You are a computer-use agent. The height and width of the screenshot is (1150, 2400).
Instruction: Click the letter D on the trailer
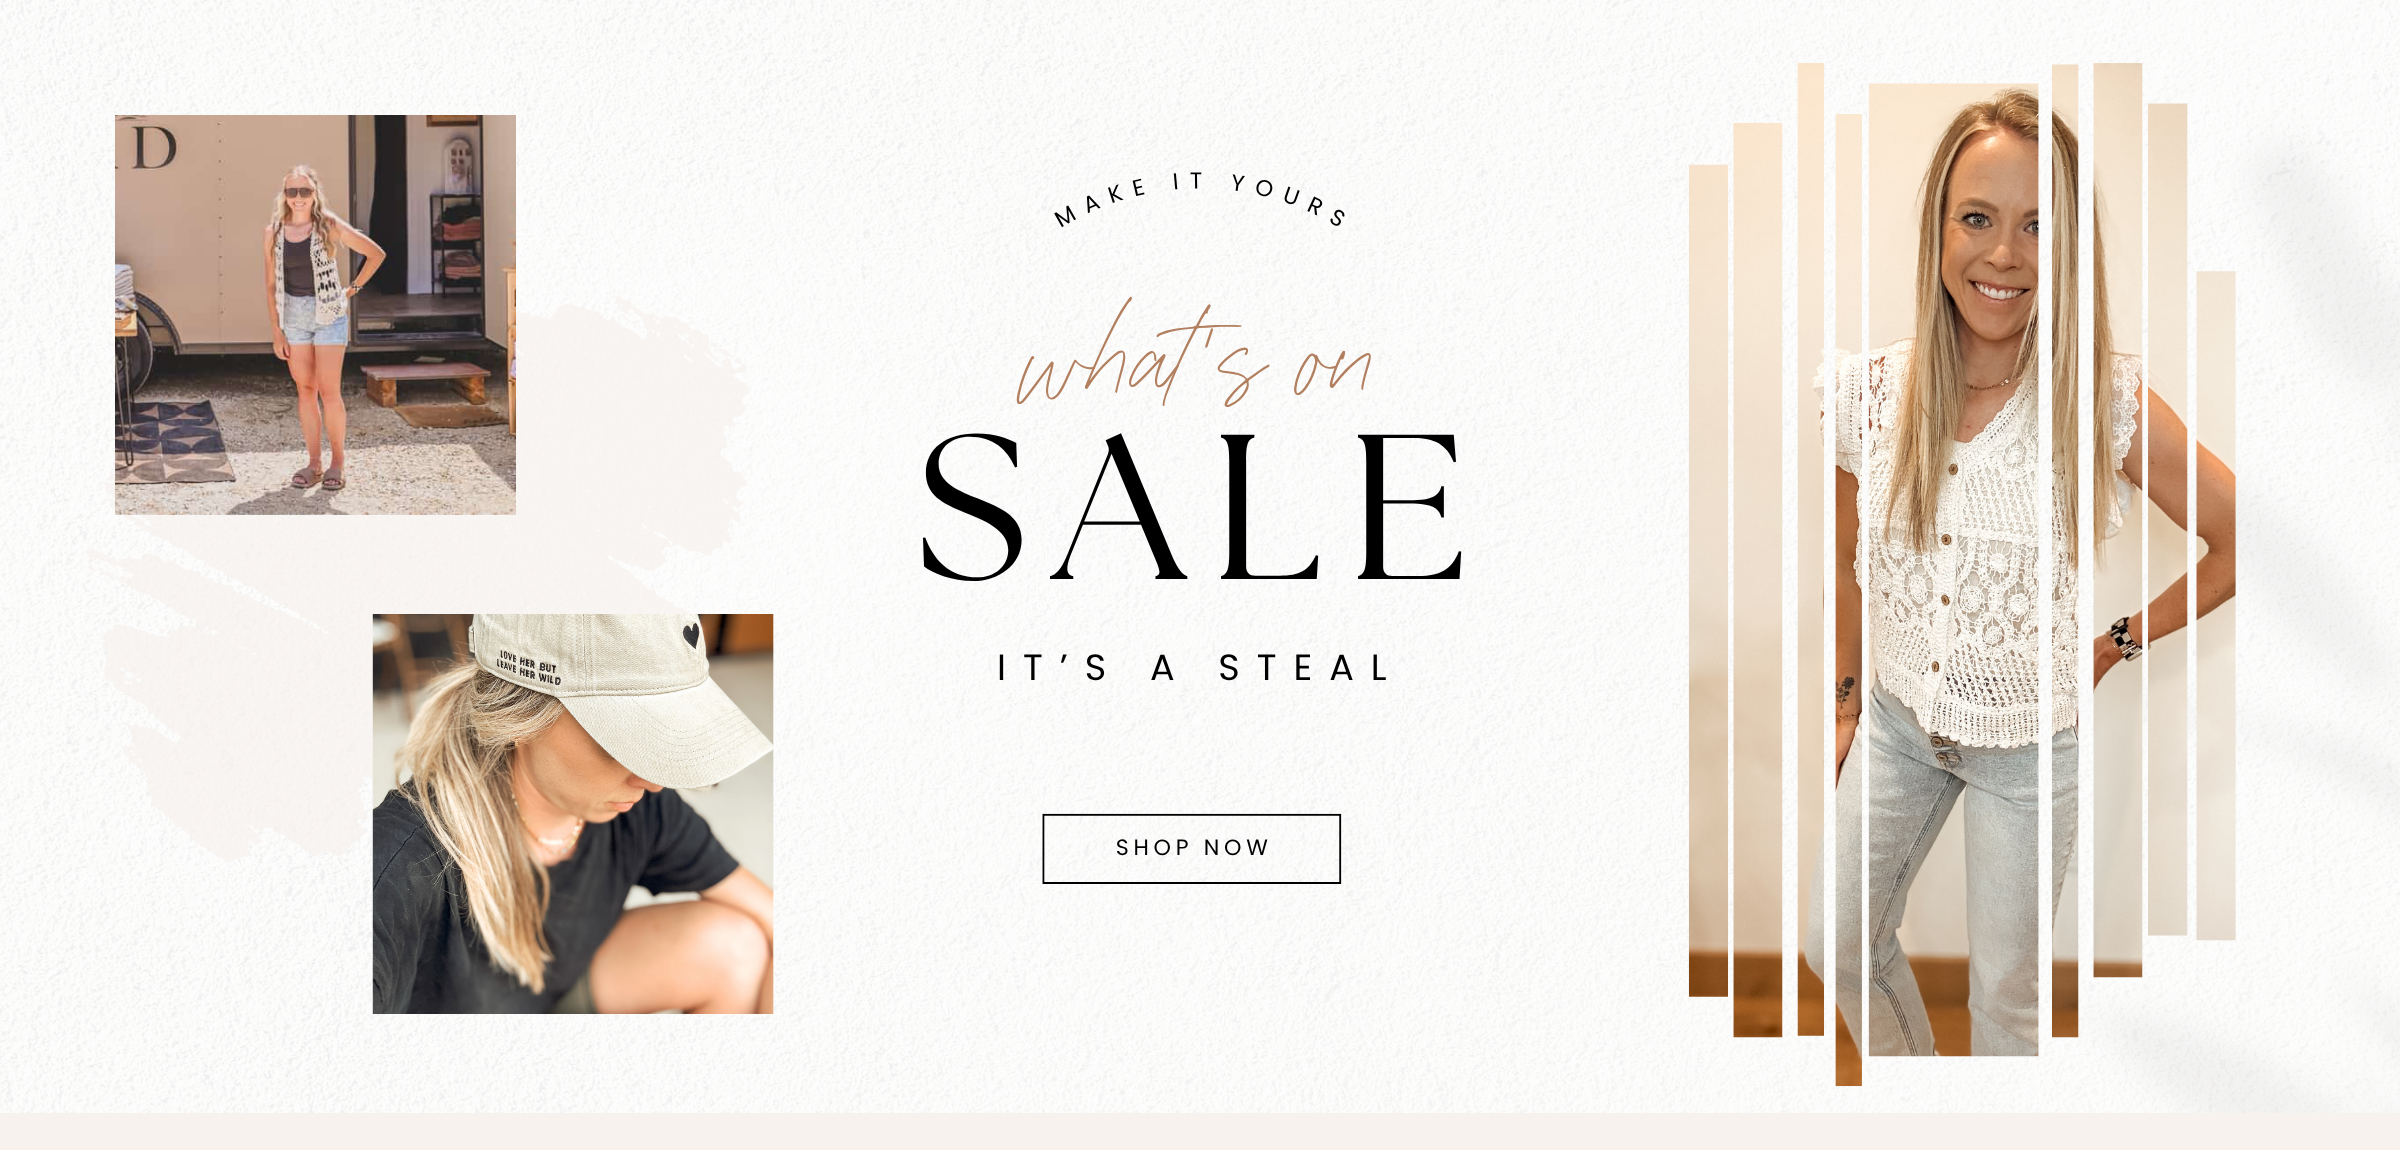click(x=155, y=148)
